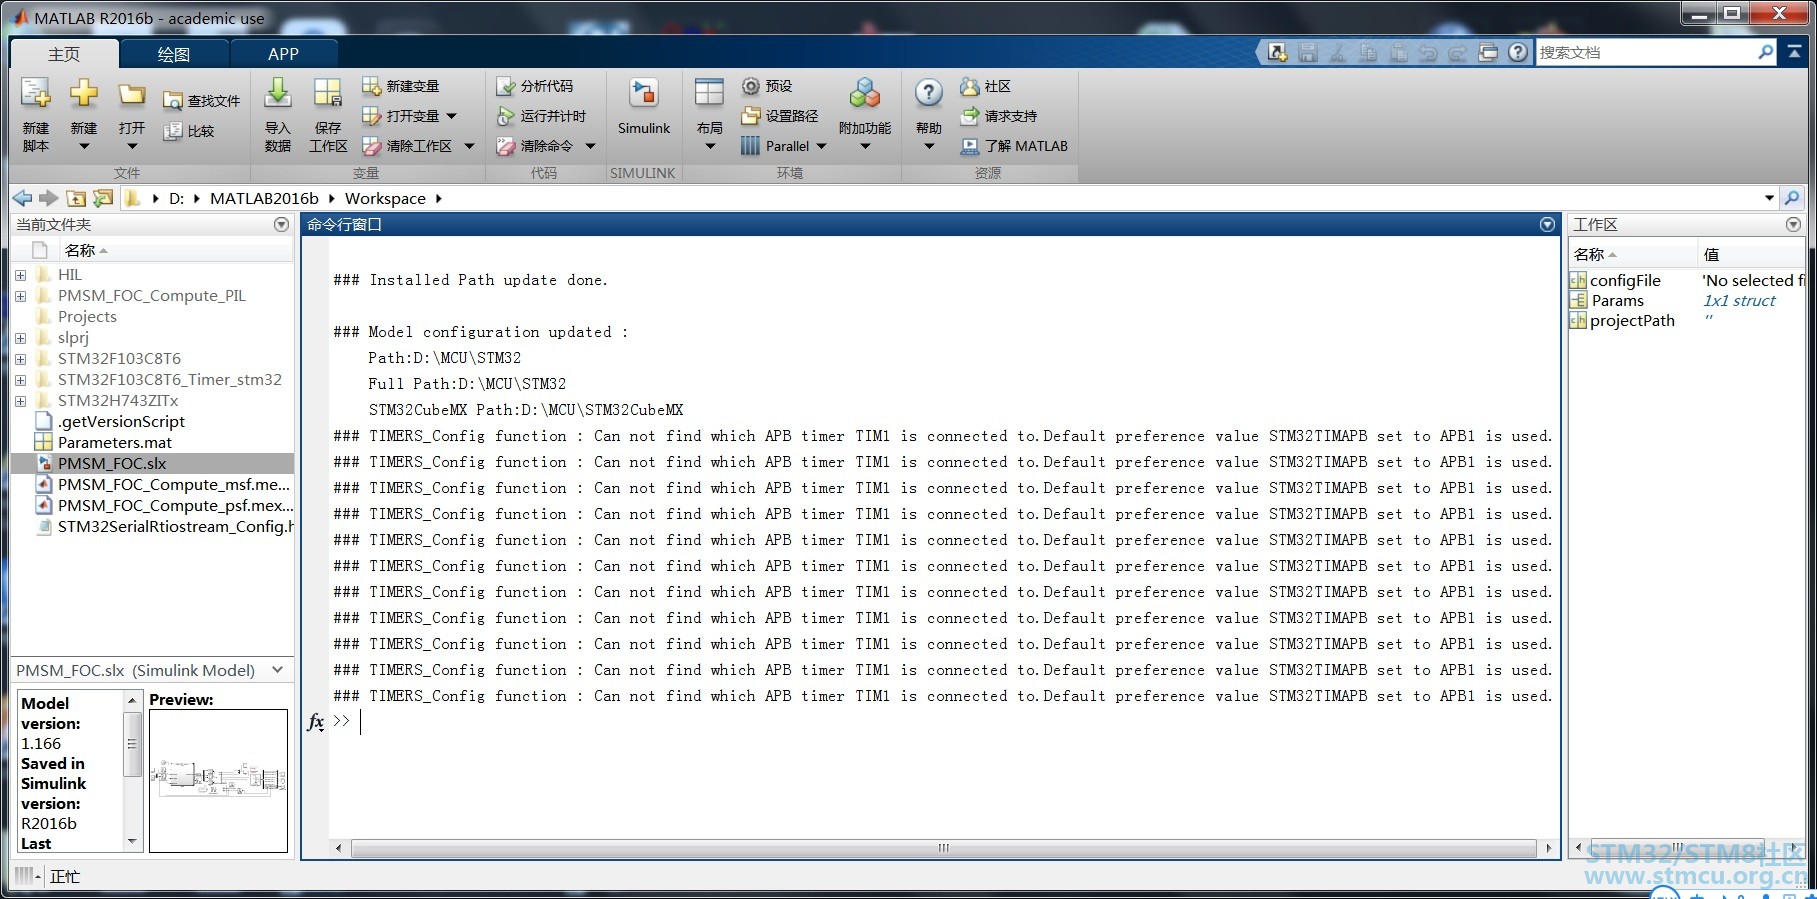Image resolution: width=1817 pixels, height=899 pixels.
Task: Click the search documentation (搜索文档) input field
Action: (x=1646, y=52)
